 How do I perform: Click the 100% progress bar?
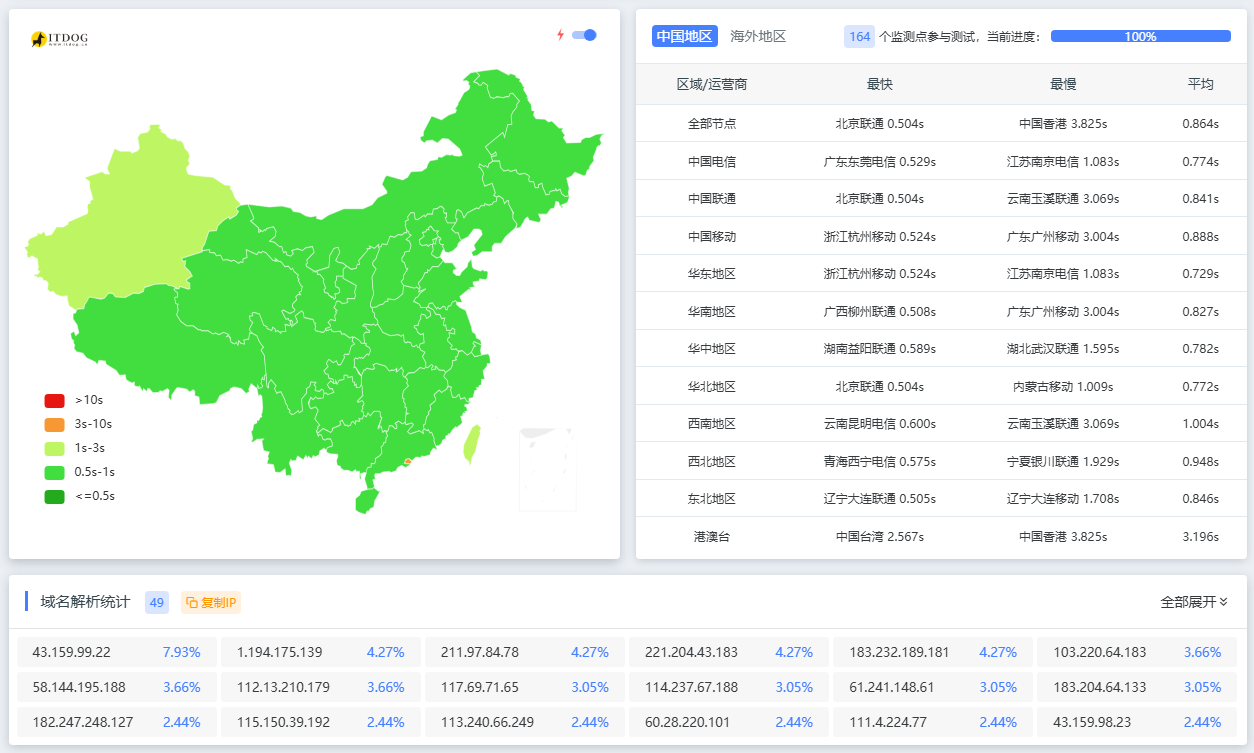coord(1140,36)
